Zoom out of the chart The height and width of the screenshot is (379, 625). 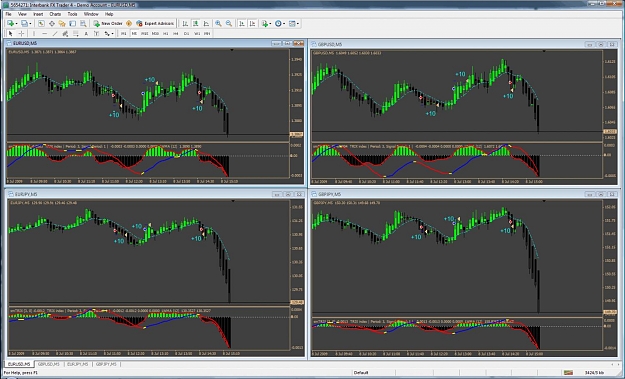coord(229,24)
